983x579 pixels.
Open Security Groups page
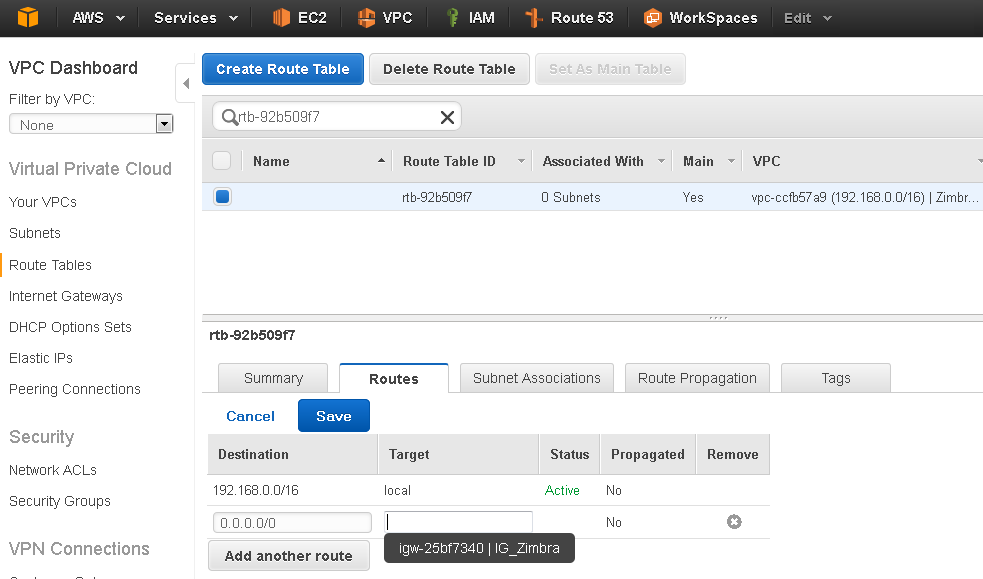tap(60, 501)
